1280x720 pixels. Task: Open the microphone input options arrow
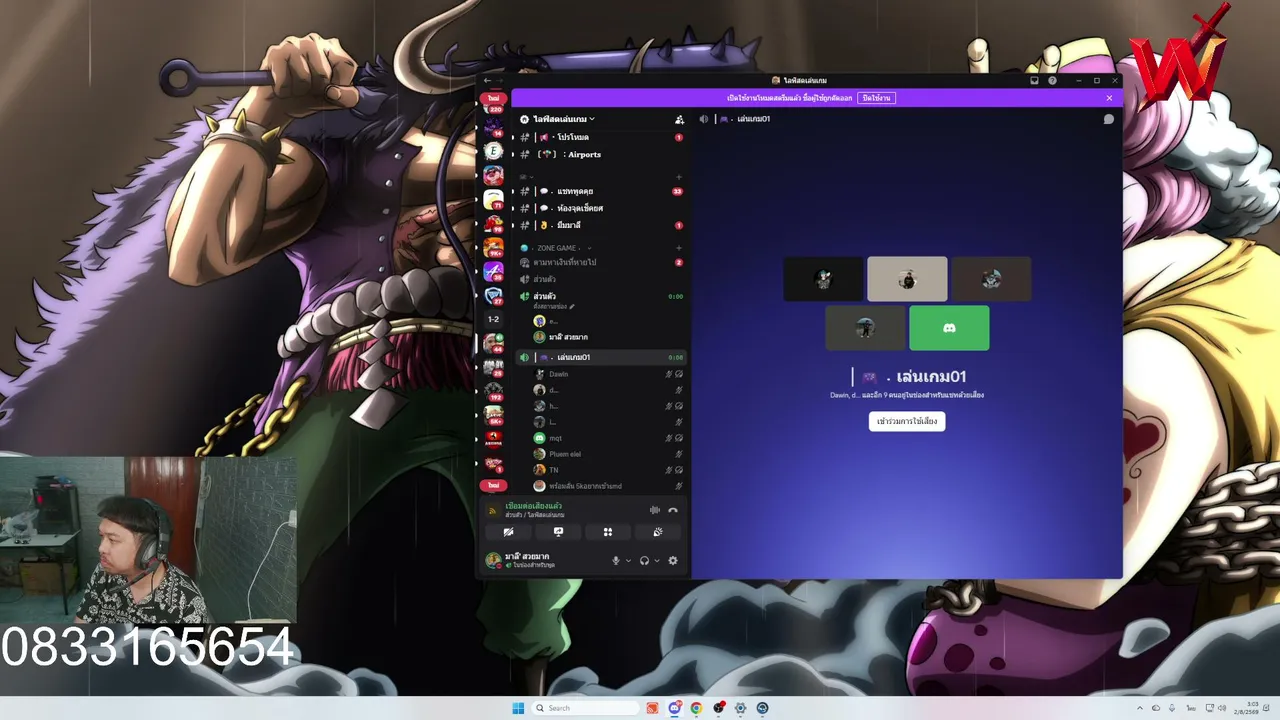[x=628, y=561]
